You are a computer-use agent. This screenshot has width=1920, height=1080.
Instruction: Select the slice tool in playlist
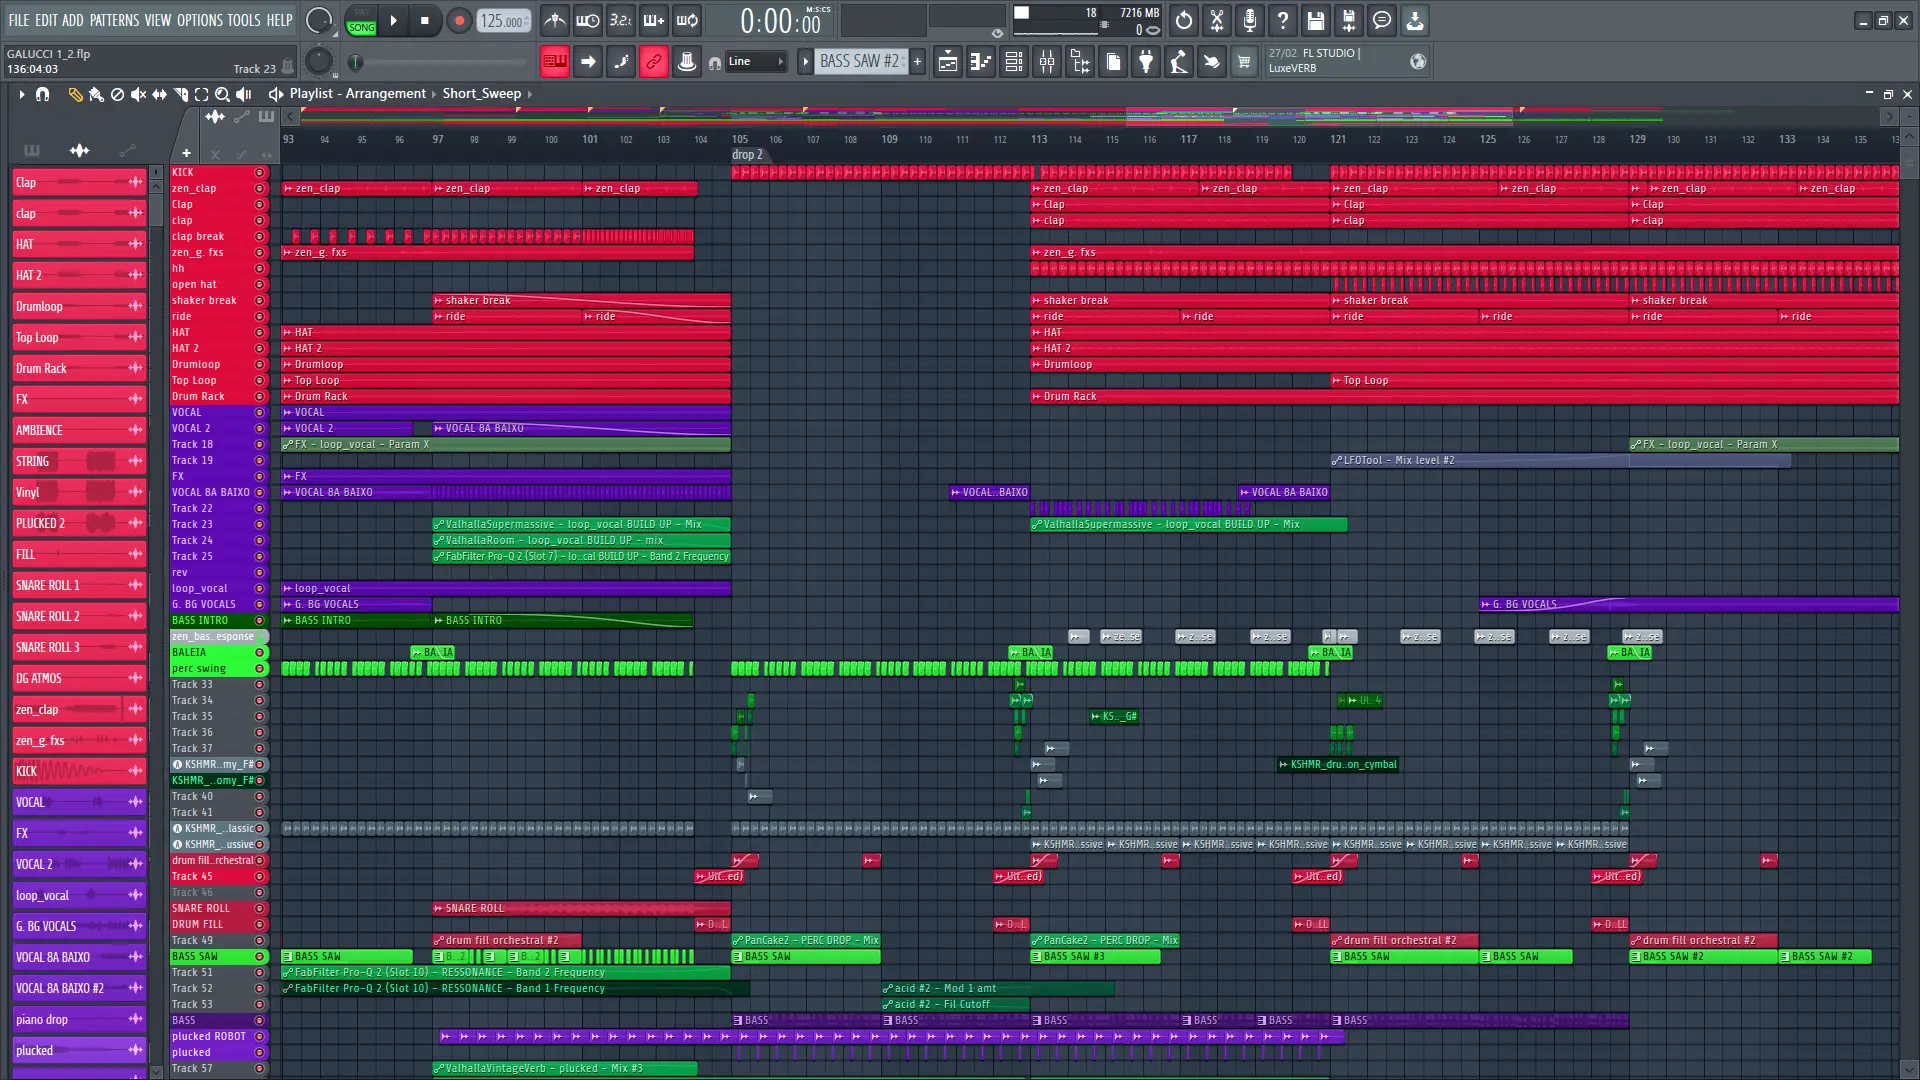(181, 94)
